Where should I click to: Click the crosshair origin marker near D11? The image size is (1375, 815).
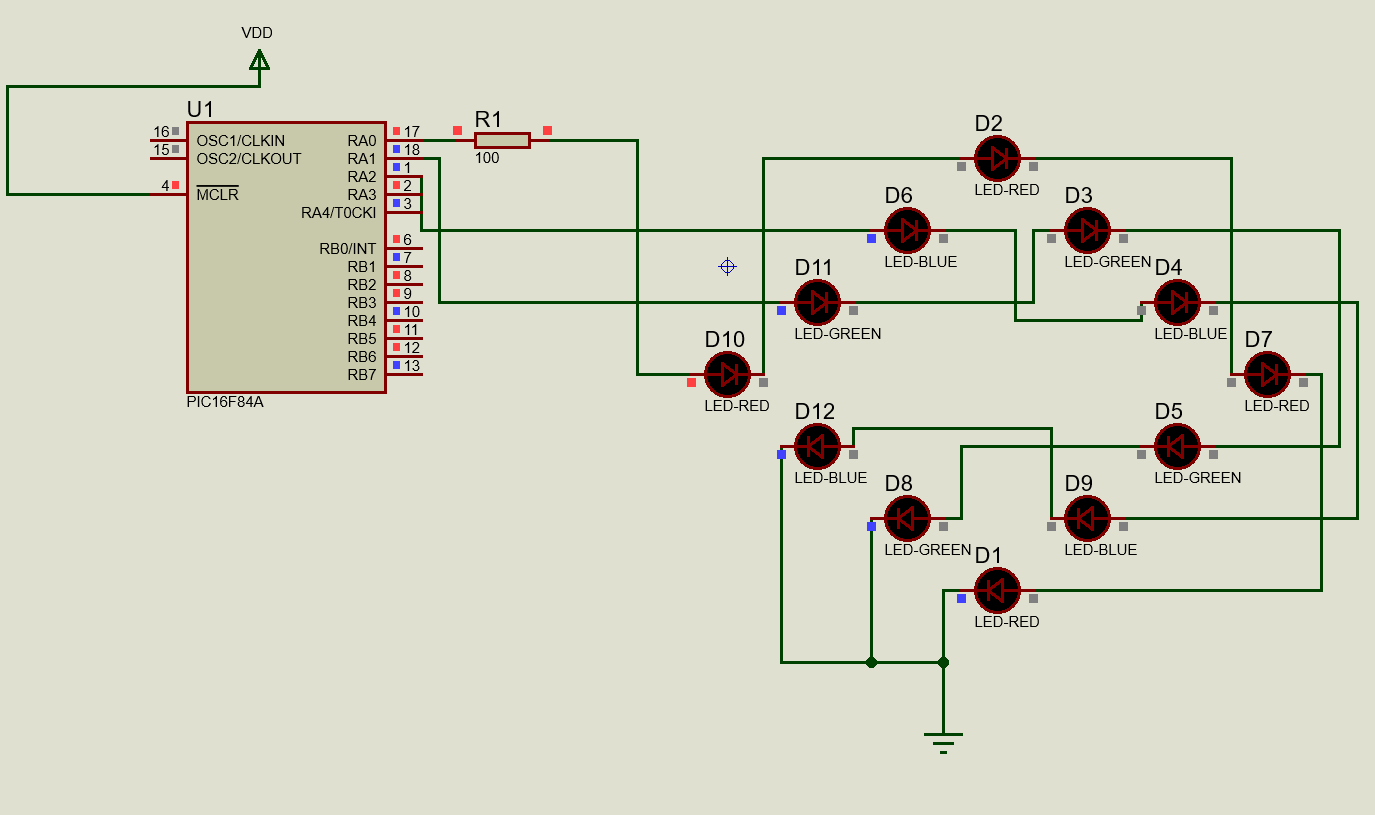coord(727,266)
